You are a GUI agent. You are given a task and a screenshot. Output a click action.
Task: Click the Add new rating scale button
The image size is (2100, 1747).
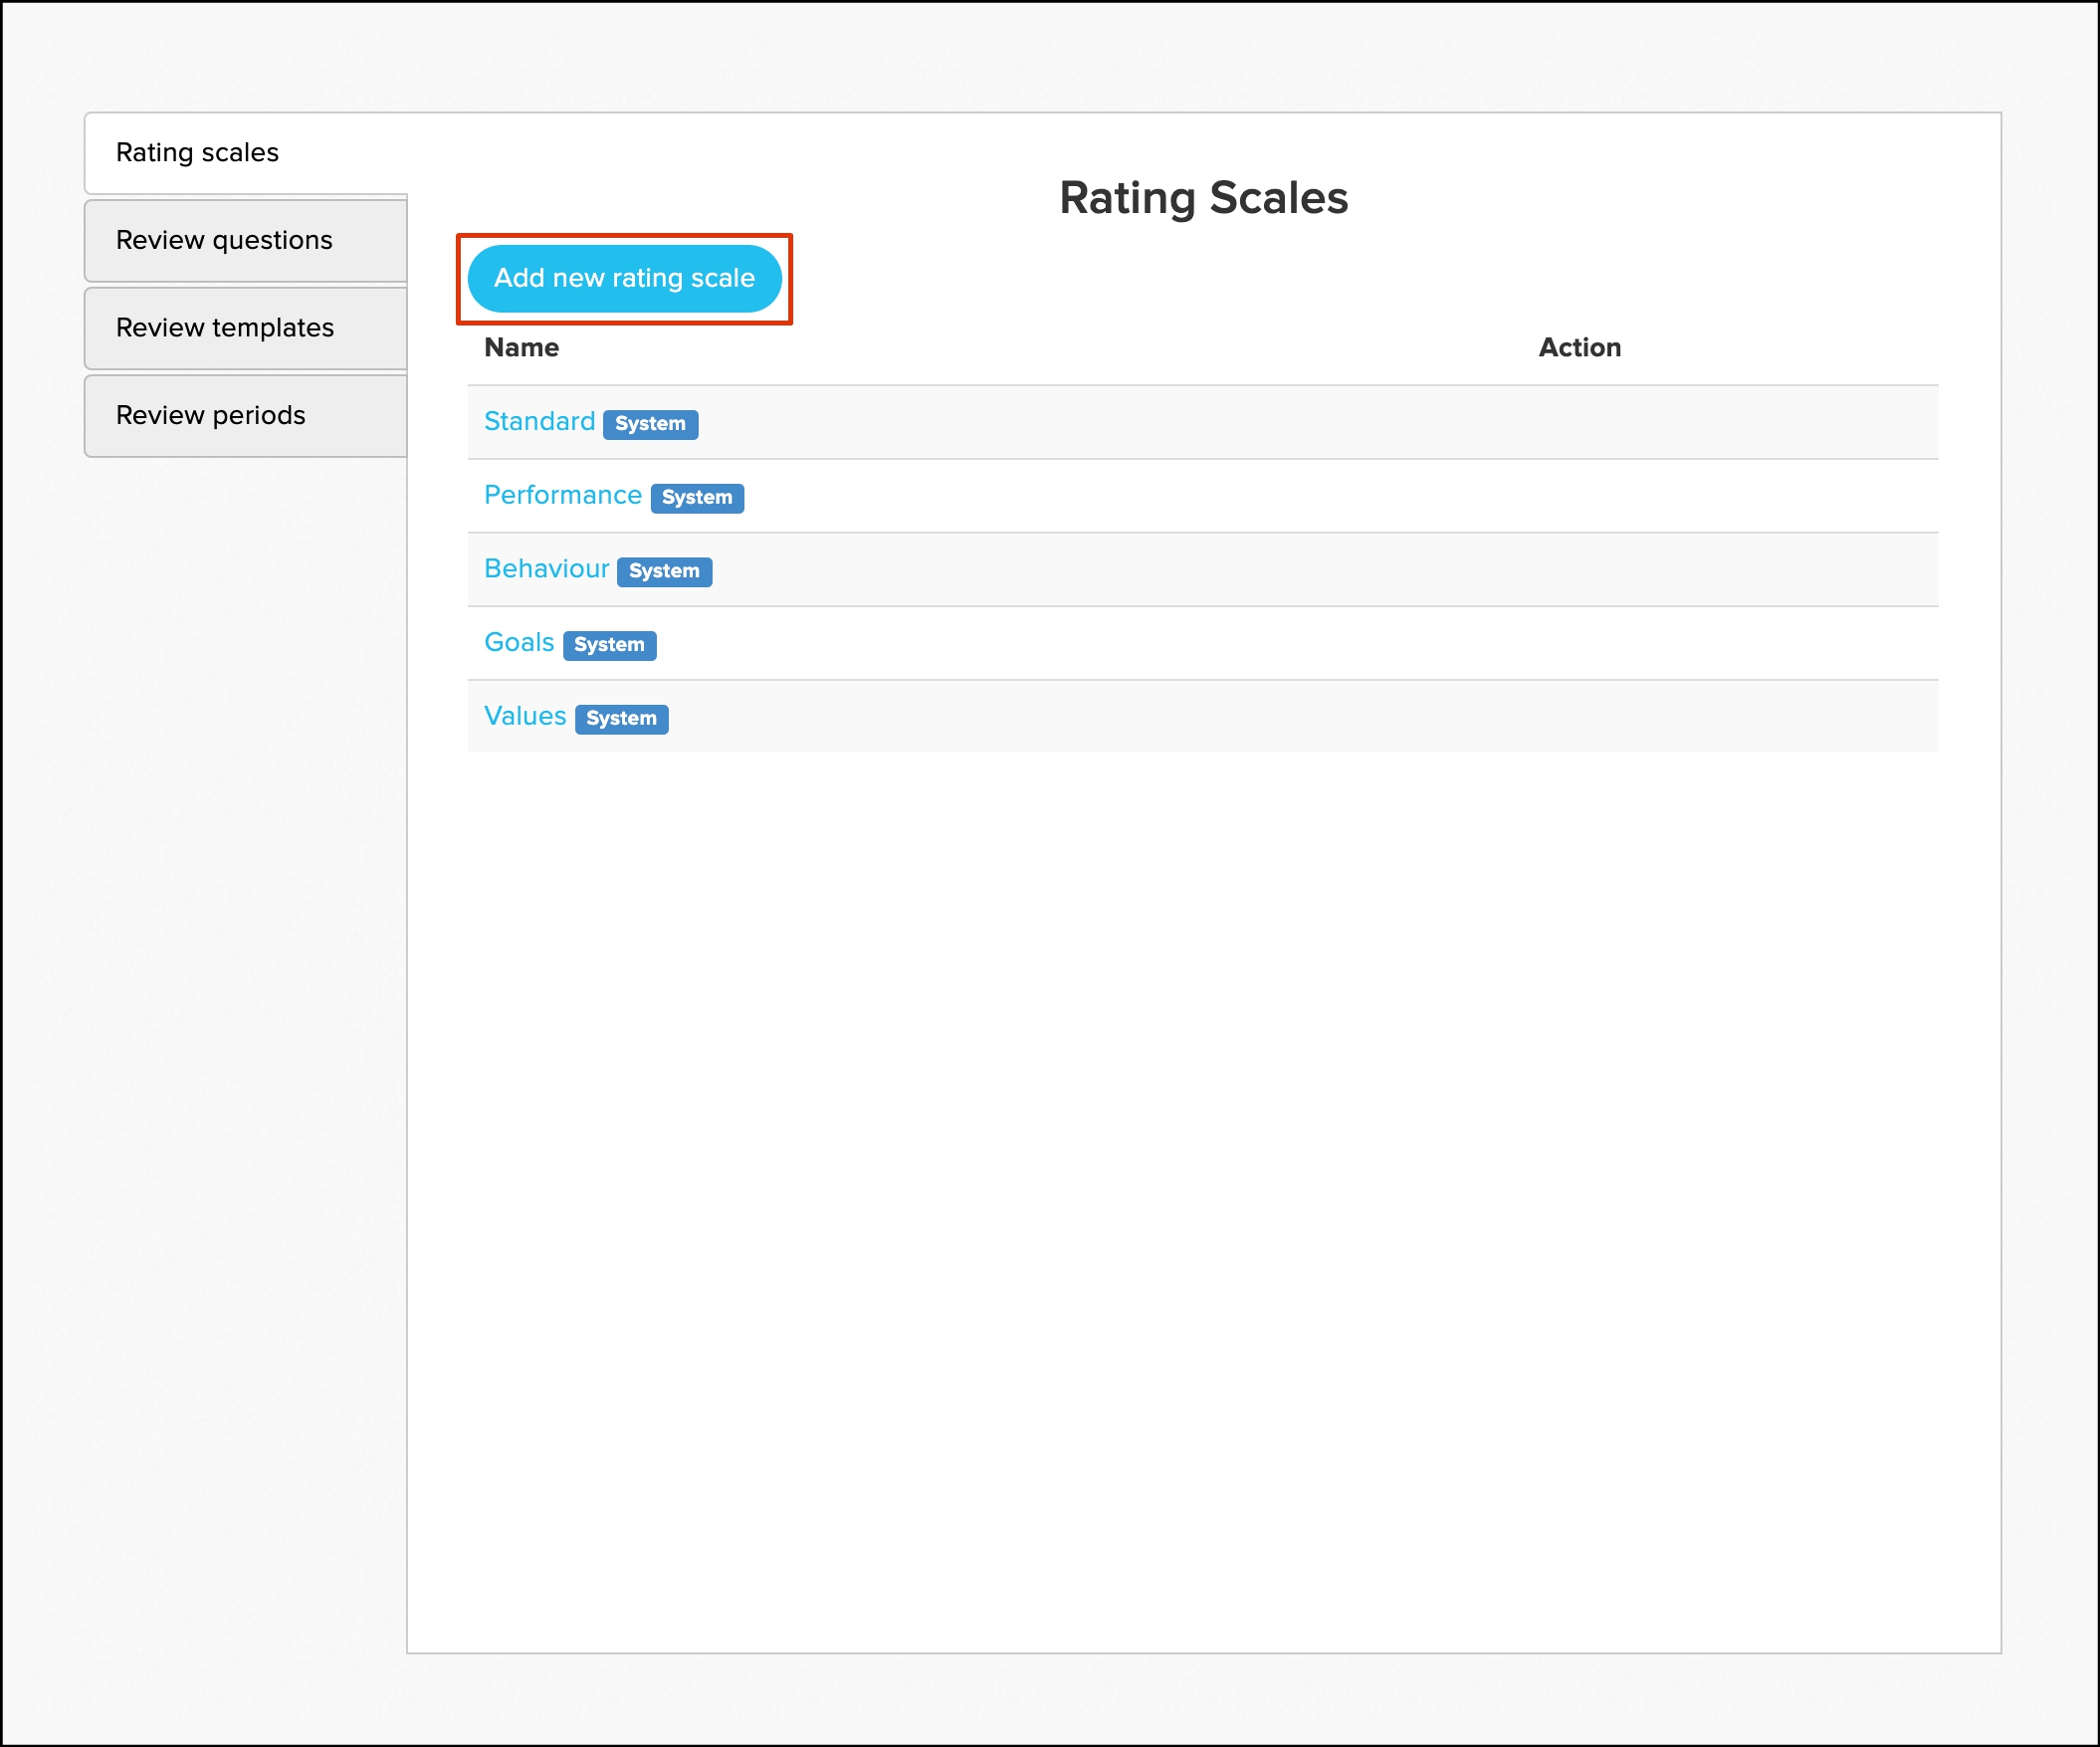coord(624,278)
